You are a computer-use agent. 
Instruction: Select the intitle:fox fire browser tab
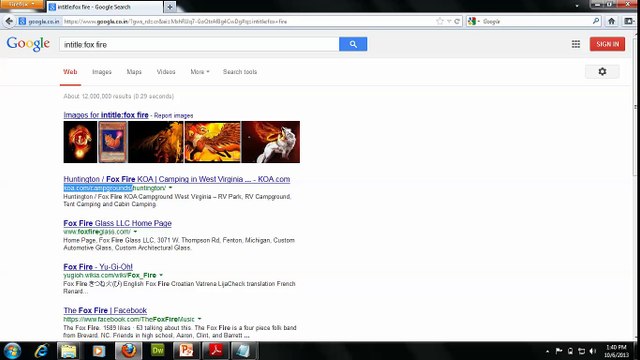point(104,7)
